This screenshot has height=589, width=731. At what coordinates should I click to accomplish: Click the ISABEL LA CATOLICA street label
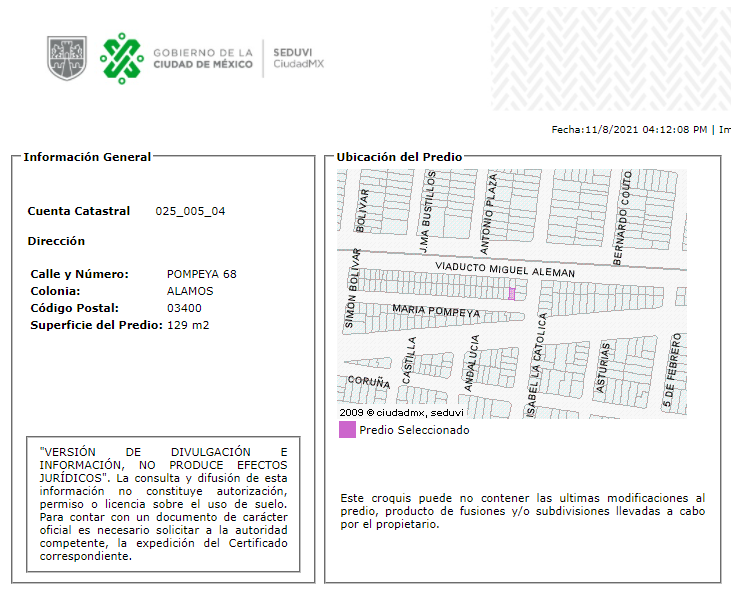(x=537, y=365)
